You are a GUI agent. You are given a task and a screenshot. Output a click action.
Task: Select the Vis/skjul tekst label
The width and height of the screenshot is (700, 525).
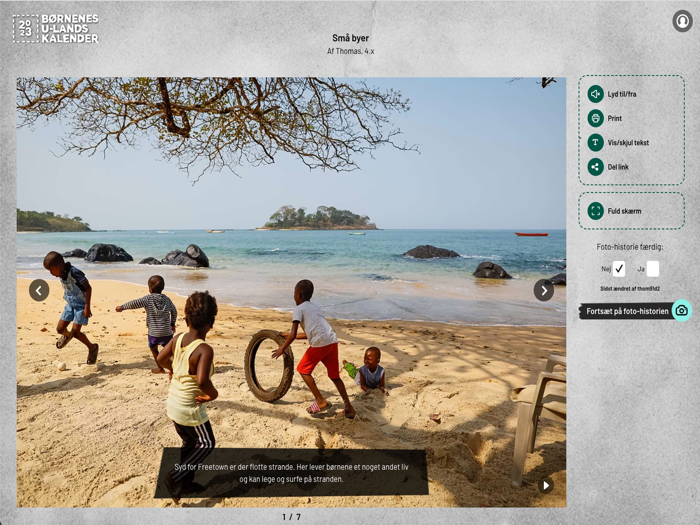(x=628, y=143)
